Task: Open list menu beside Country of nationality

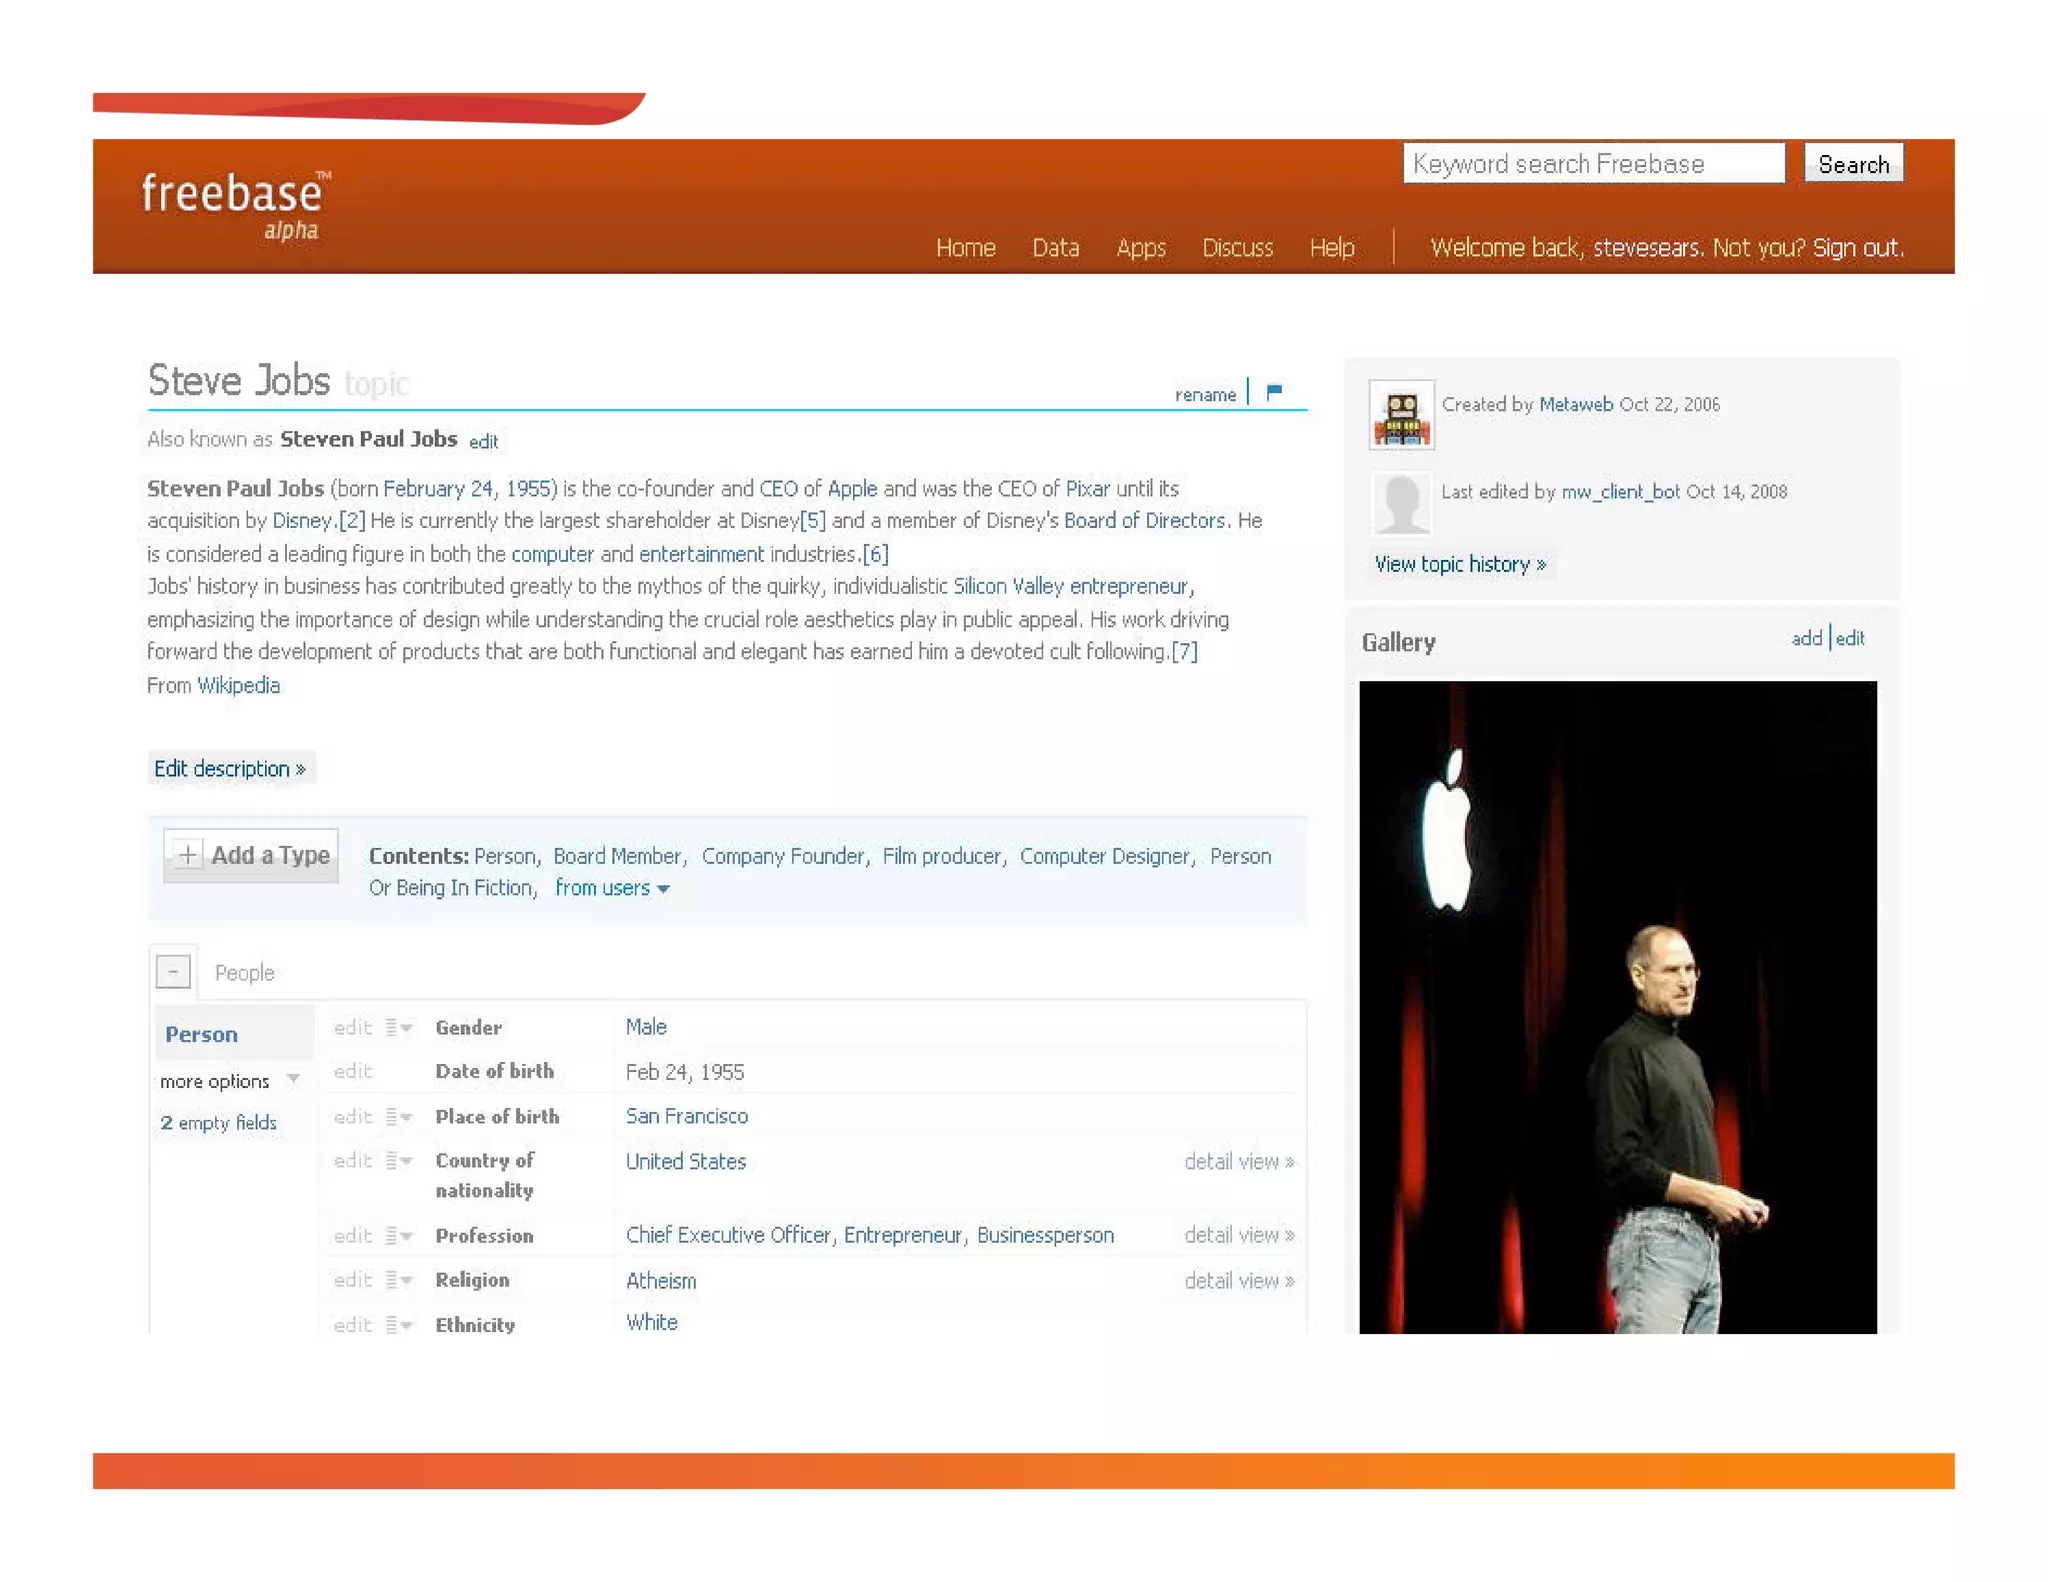Action: 398,1161
